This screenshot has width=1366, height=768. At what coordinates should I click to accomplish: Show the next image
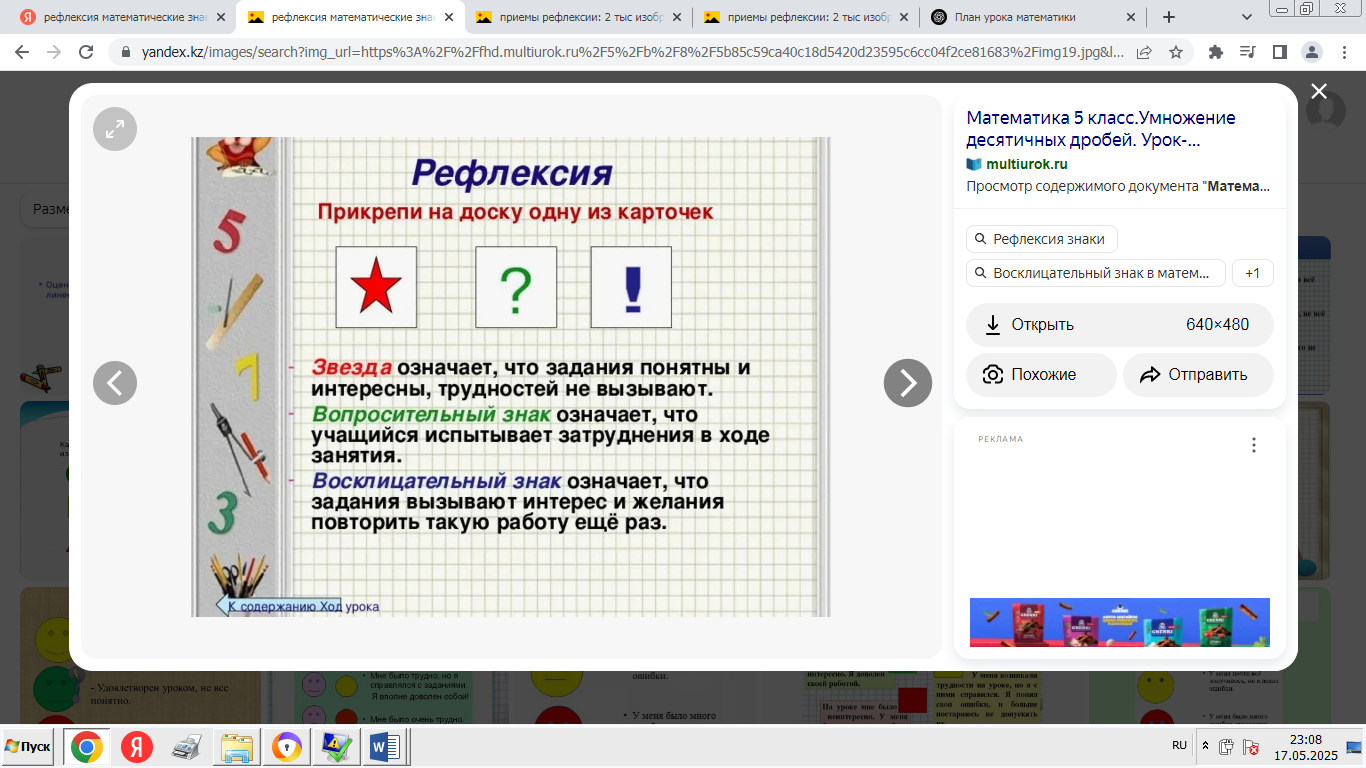[907, 382]
